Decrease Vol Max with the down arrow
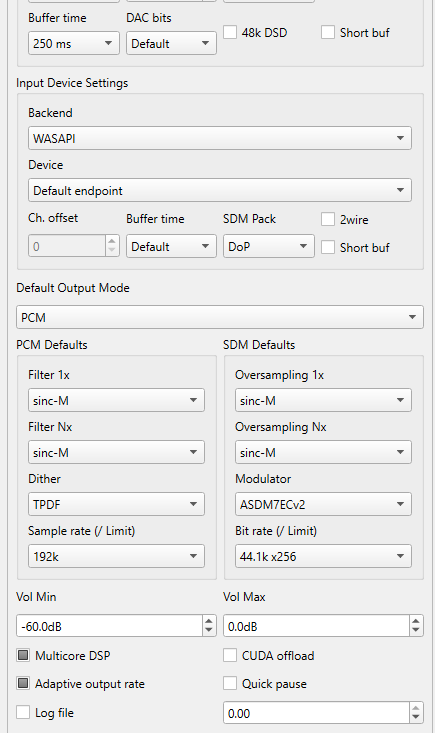This screenshot has width=435, height=733. [x=416, y=631]
